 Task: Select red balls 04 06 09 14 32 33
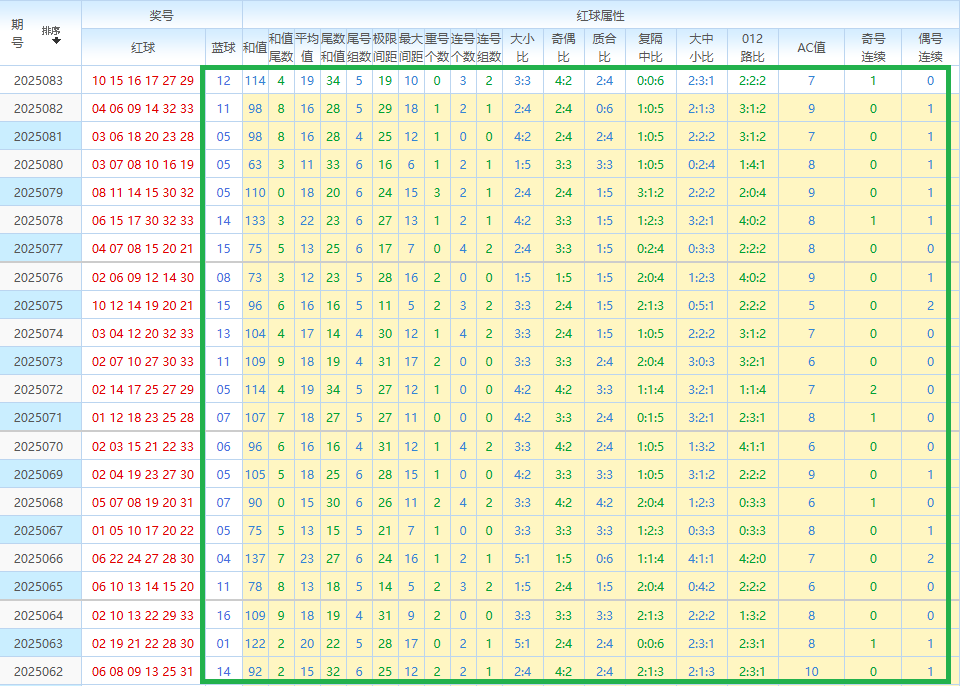click(143, 109)
